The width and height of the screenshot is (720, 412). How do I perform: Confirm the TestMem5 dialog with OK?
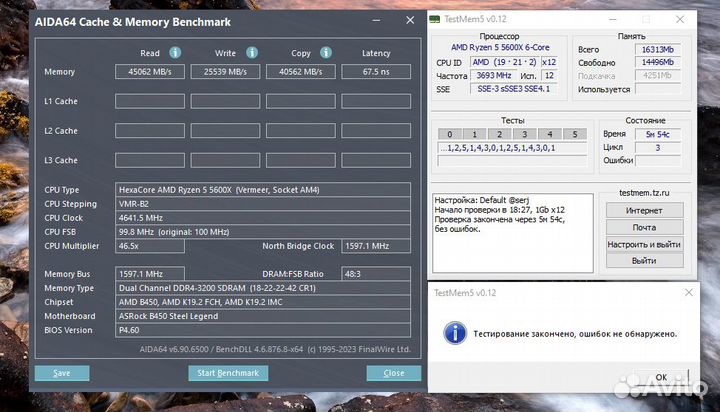click(661, 377)
